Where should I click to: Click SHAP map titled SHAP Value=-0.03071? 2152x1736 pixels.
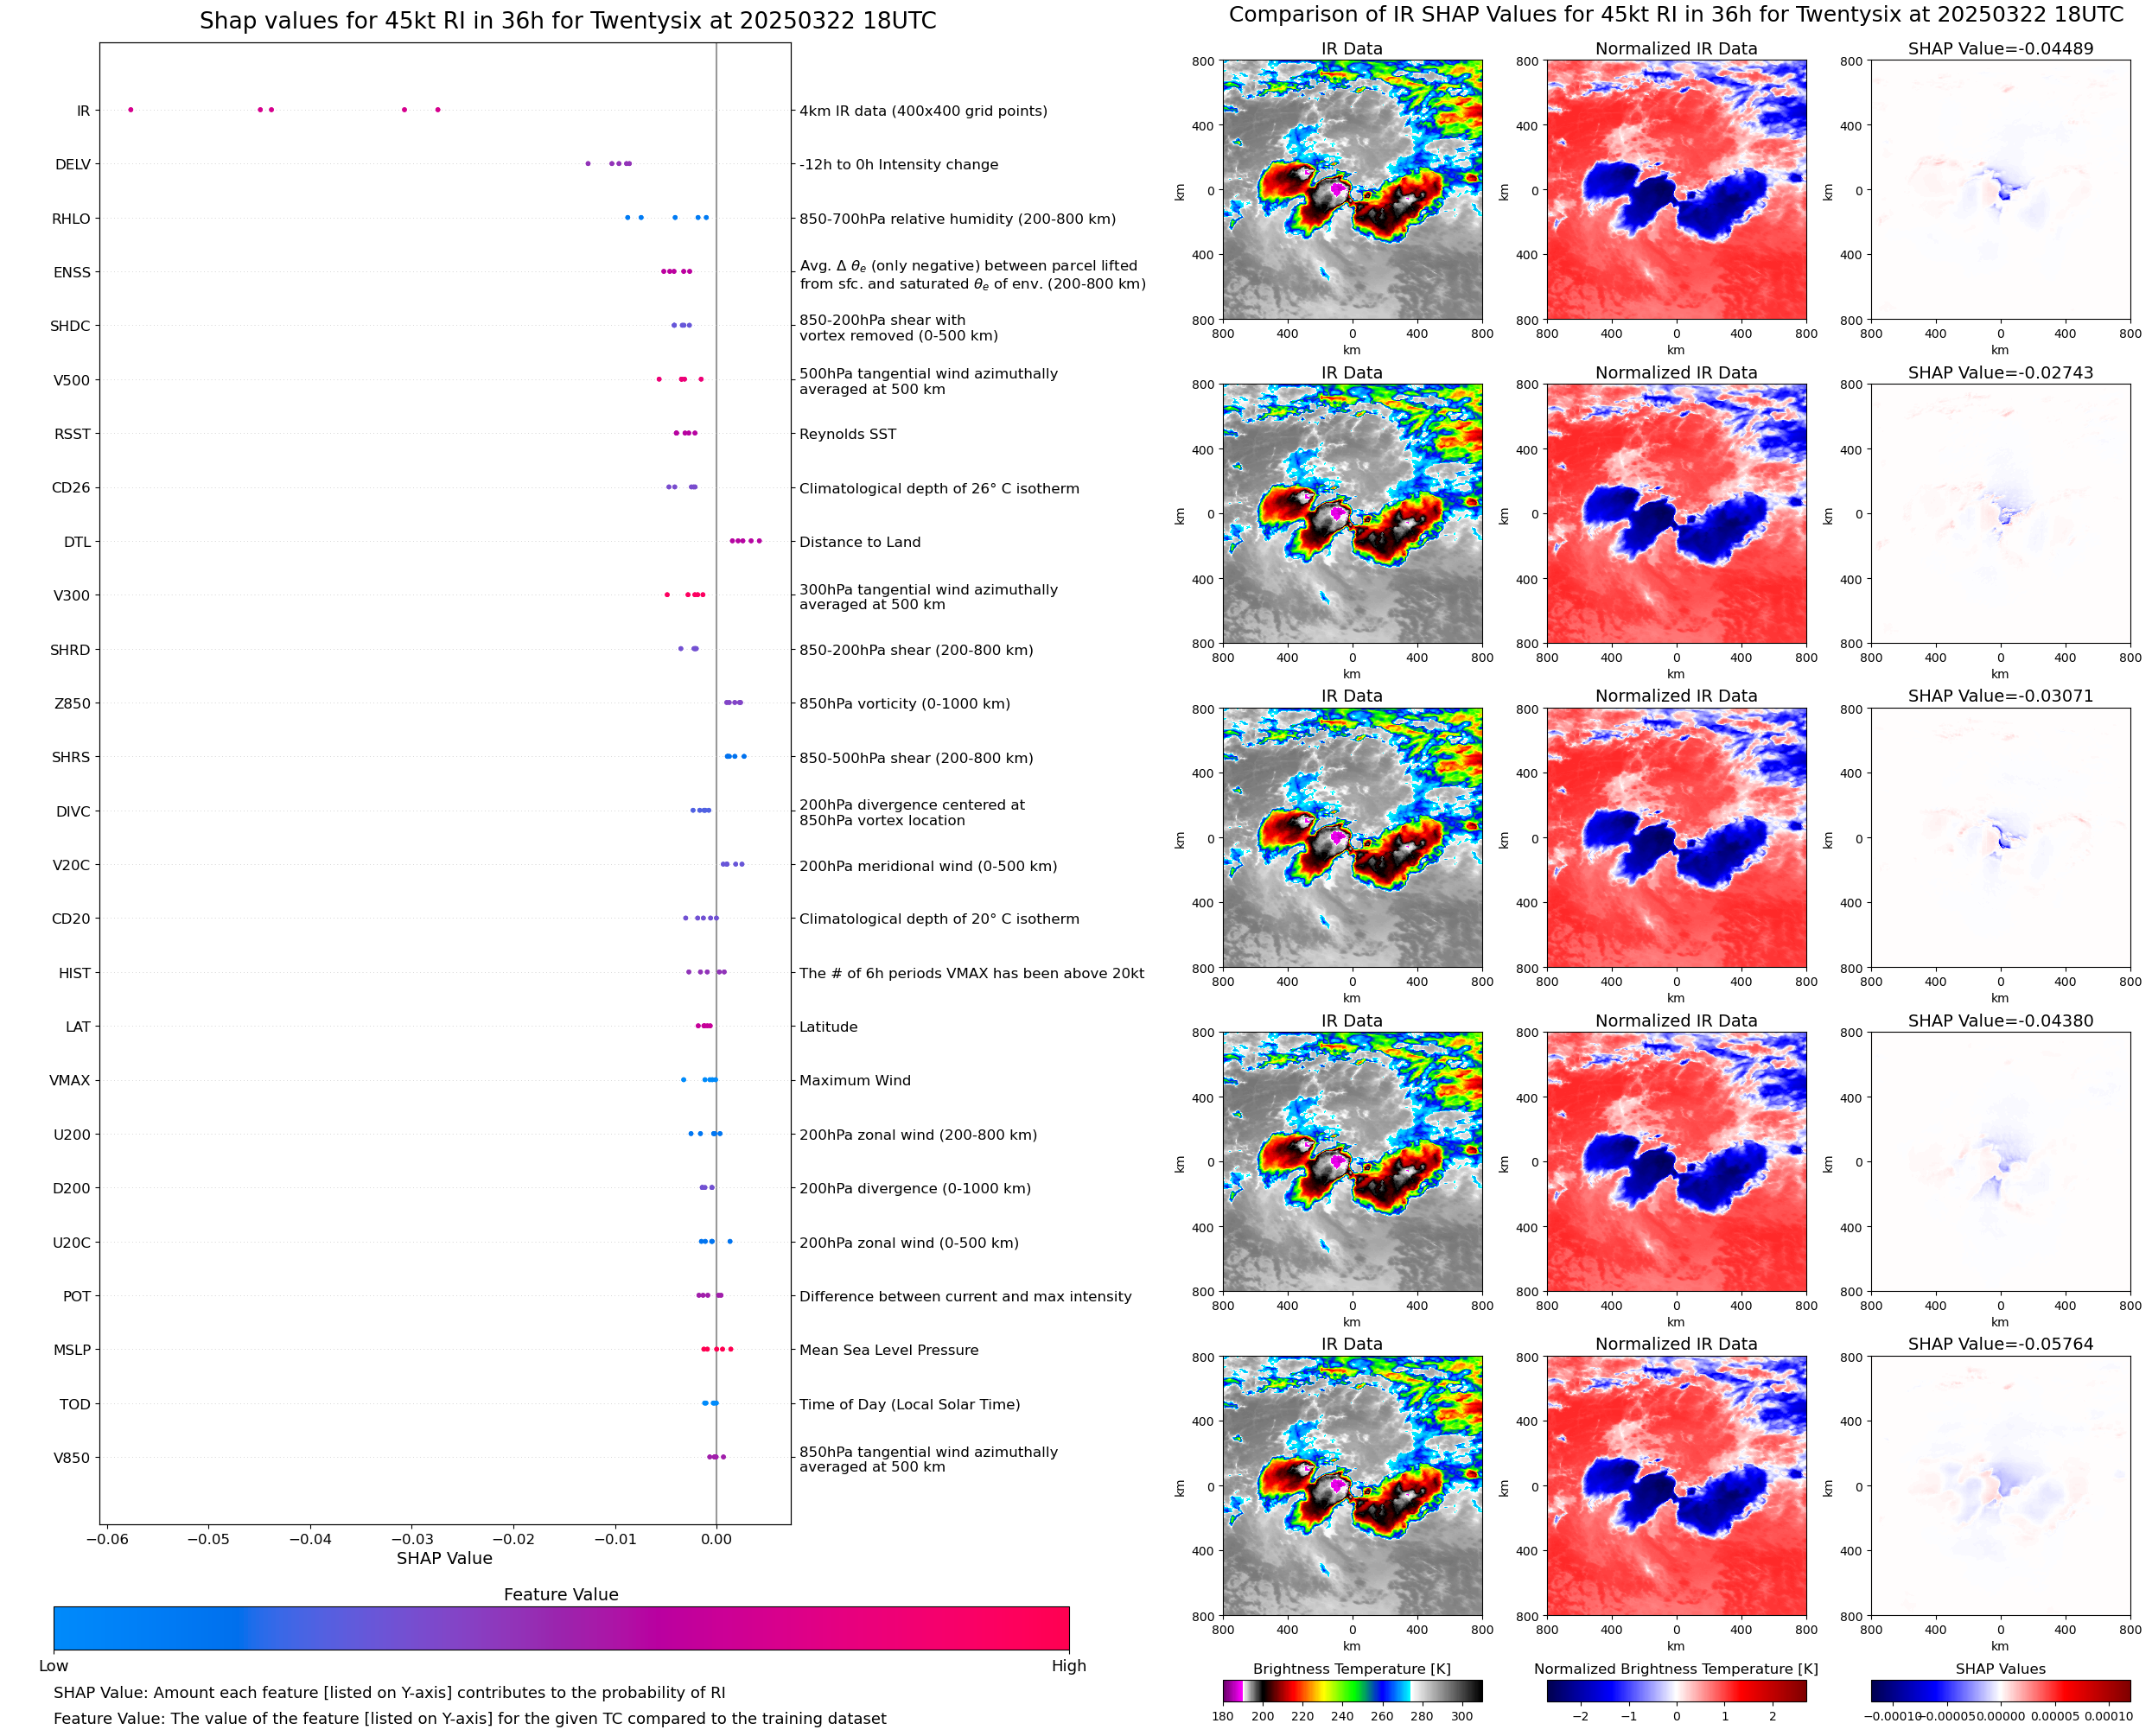click(2000, 838)
